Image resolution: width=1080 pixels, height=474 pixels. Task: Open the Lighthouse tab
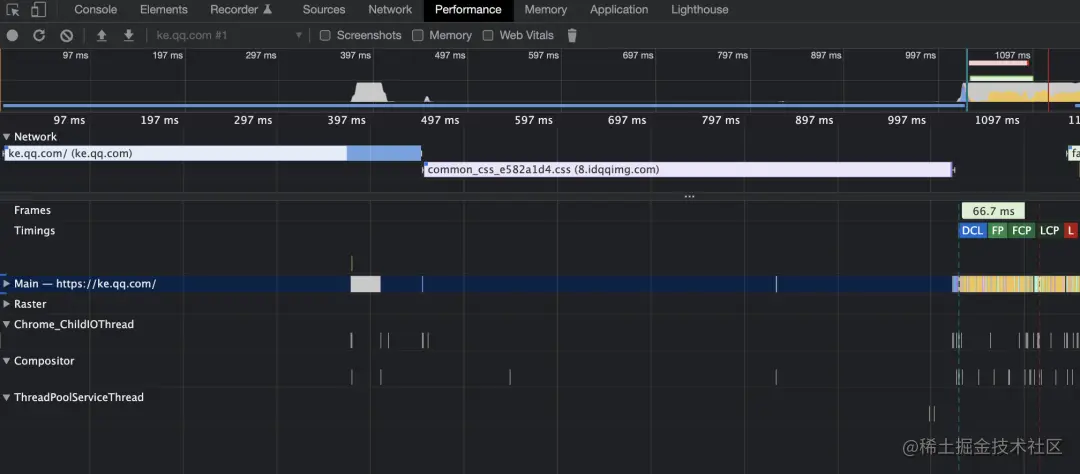[700, 10]
